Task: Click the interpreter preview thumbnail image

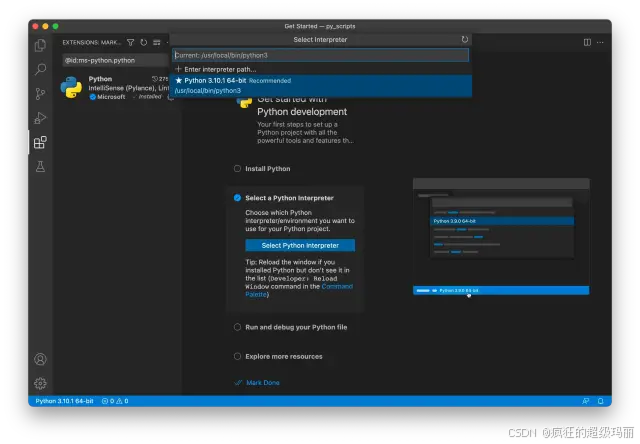Action: [x=501, y=237]
